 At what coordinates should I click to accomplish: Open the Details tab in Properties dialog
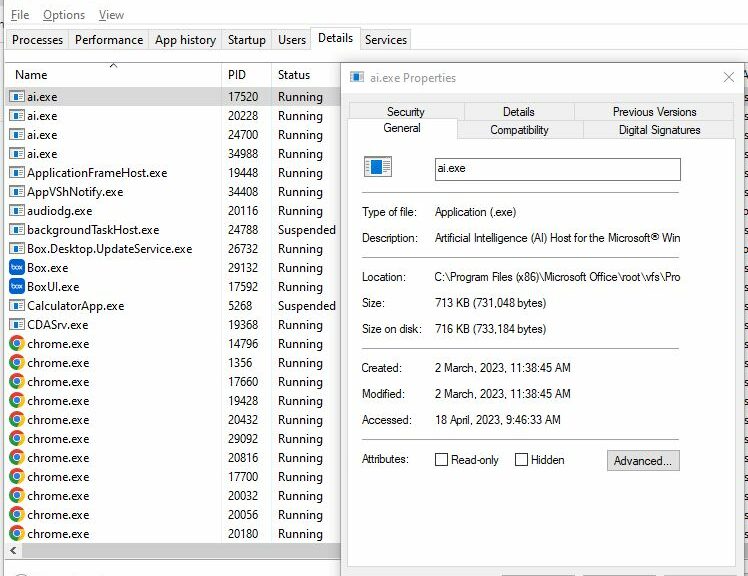coord(519,112)
